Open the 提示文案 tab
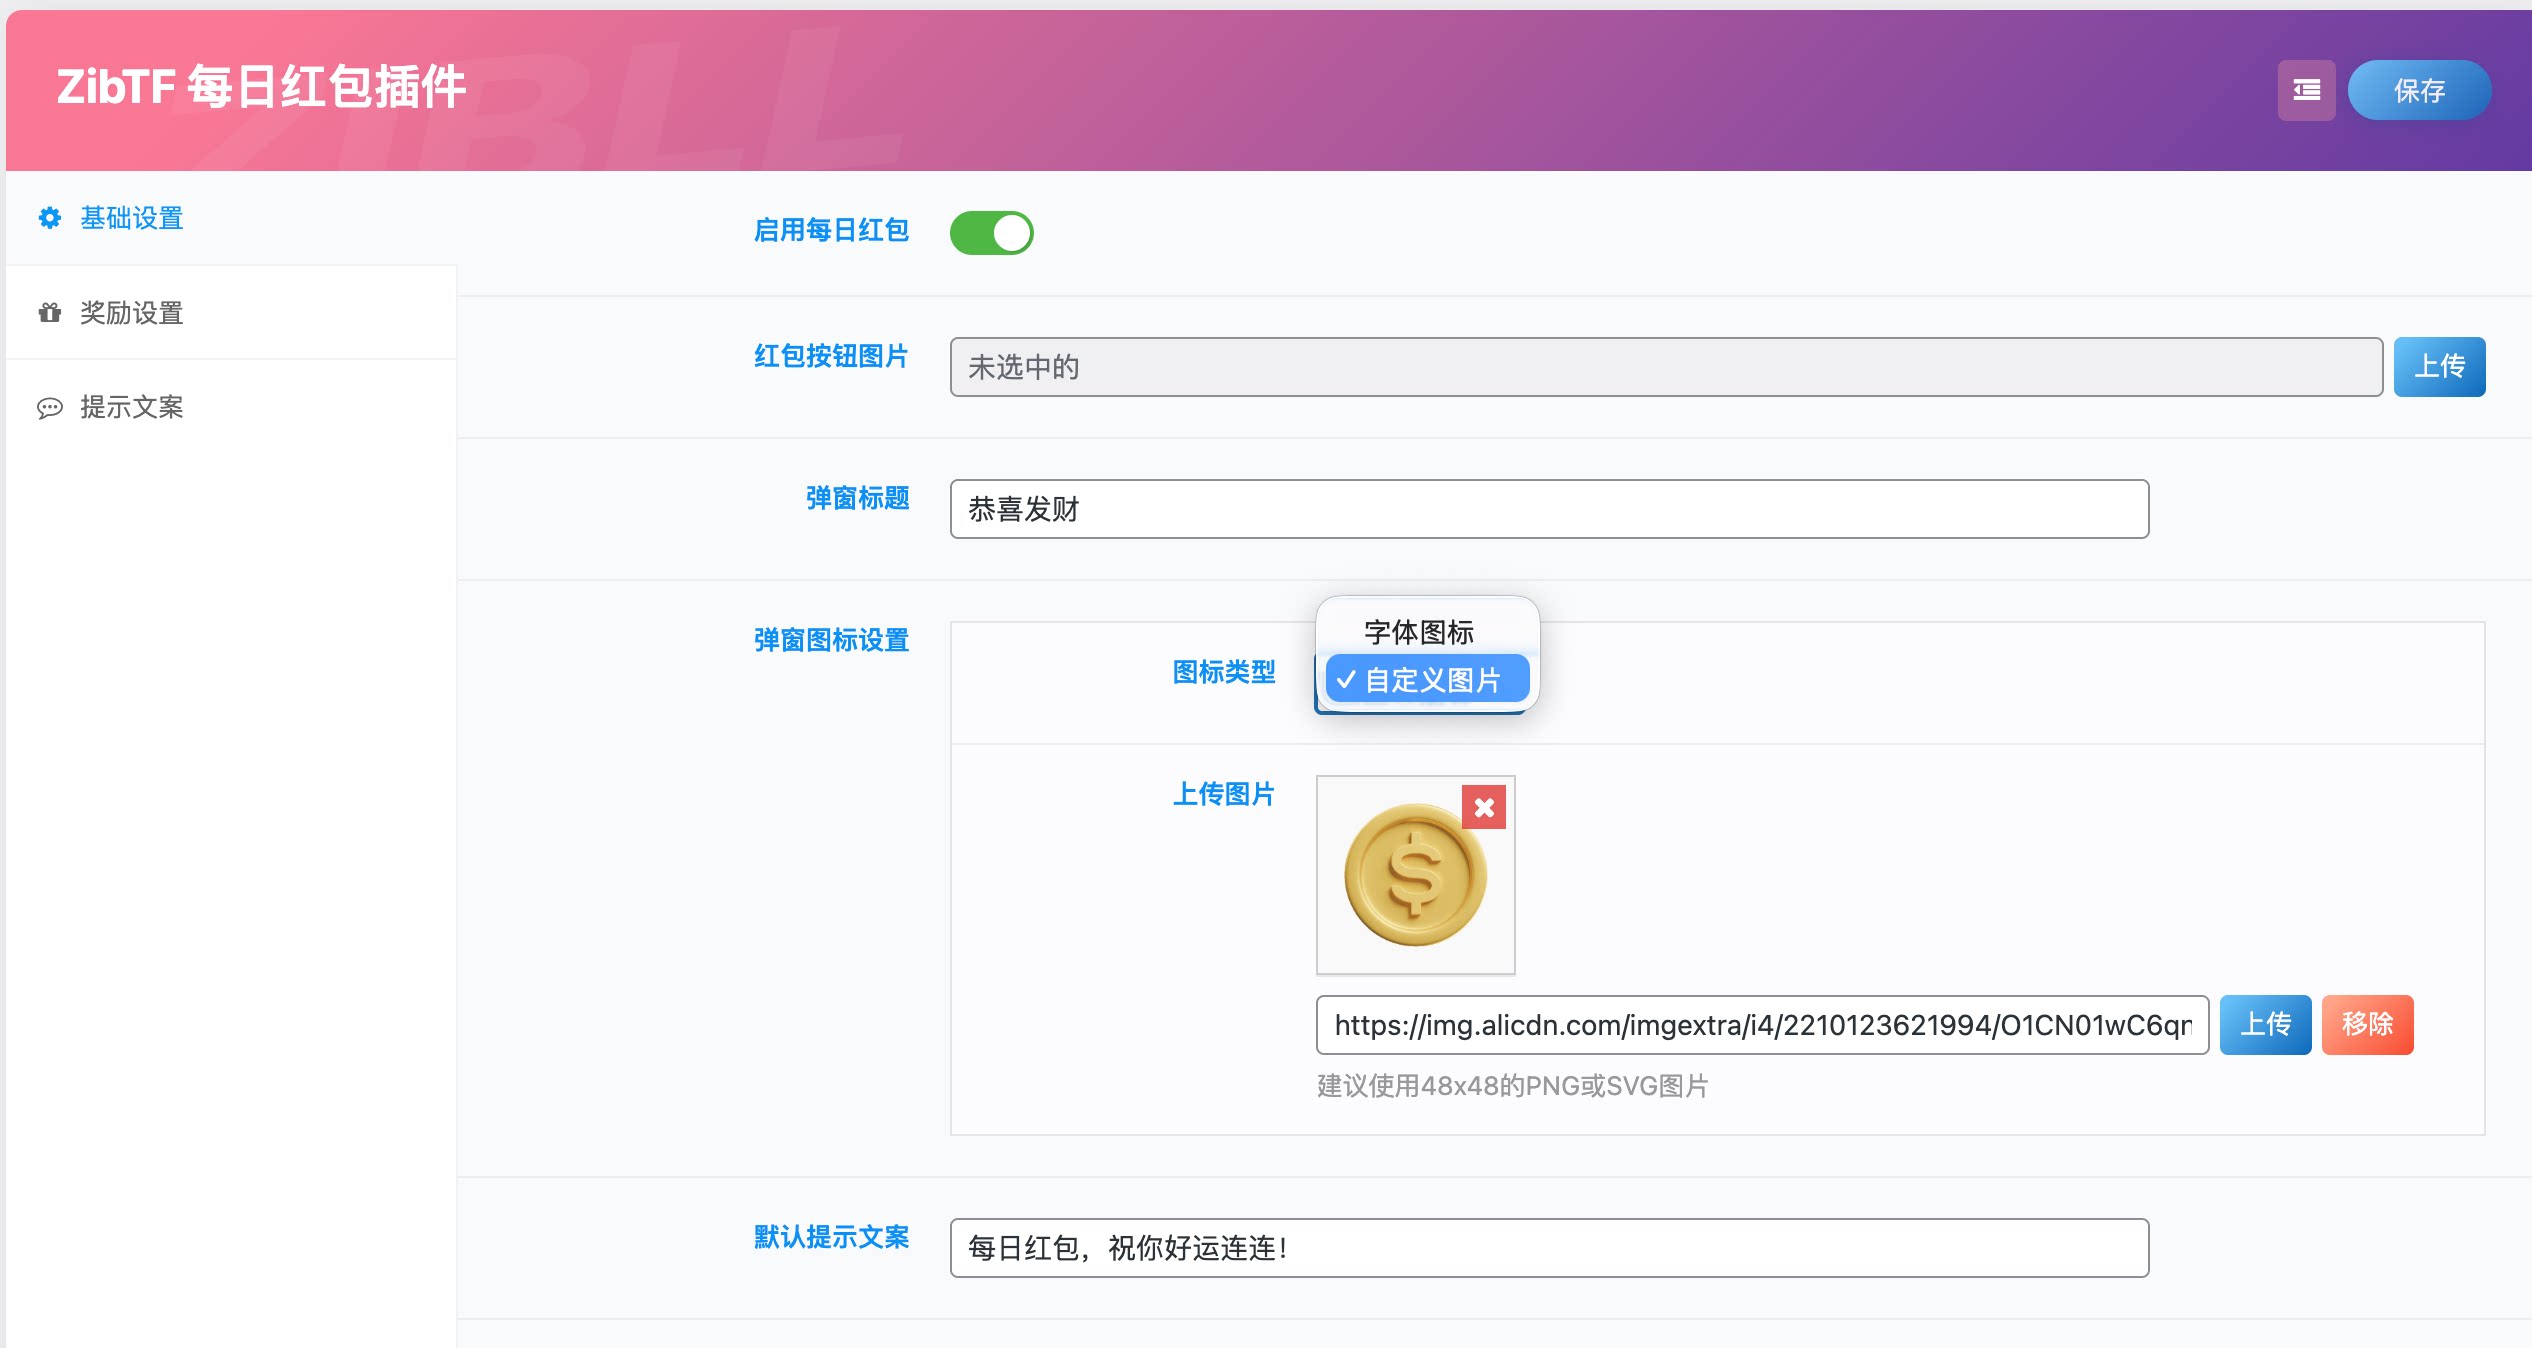The image size is (2532, 1348). click(131, 408)
